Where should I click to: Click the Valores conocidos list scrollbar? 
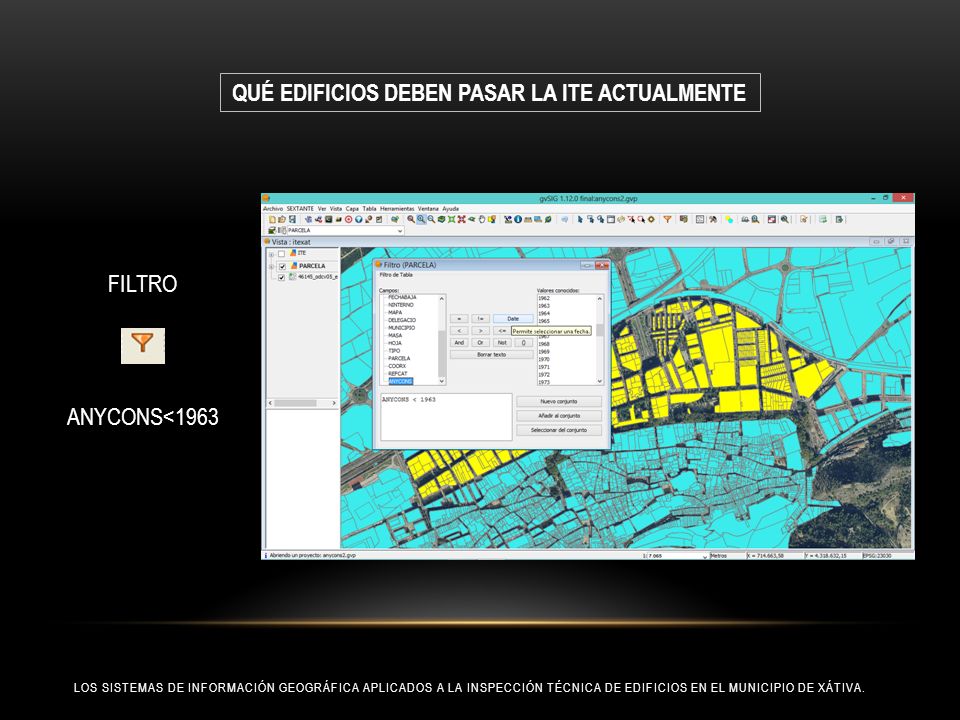tap(599, 340)
